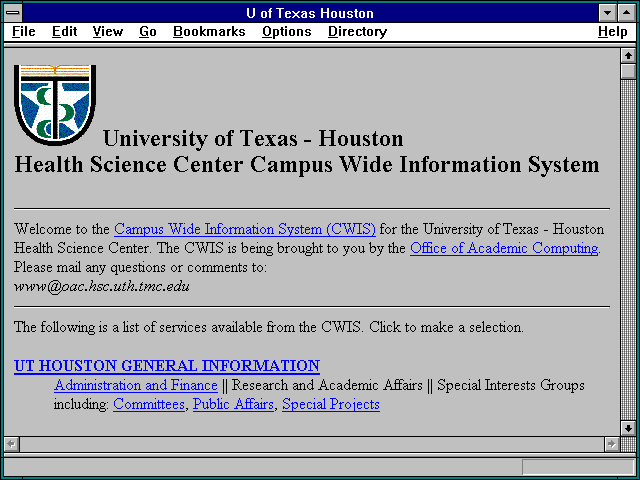Open the Public Affairs link

pos(233,404)
